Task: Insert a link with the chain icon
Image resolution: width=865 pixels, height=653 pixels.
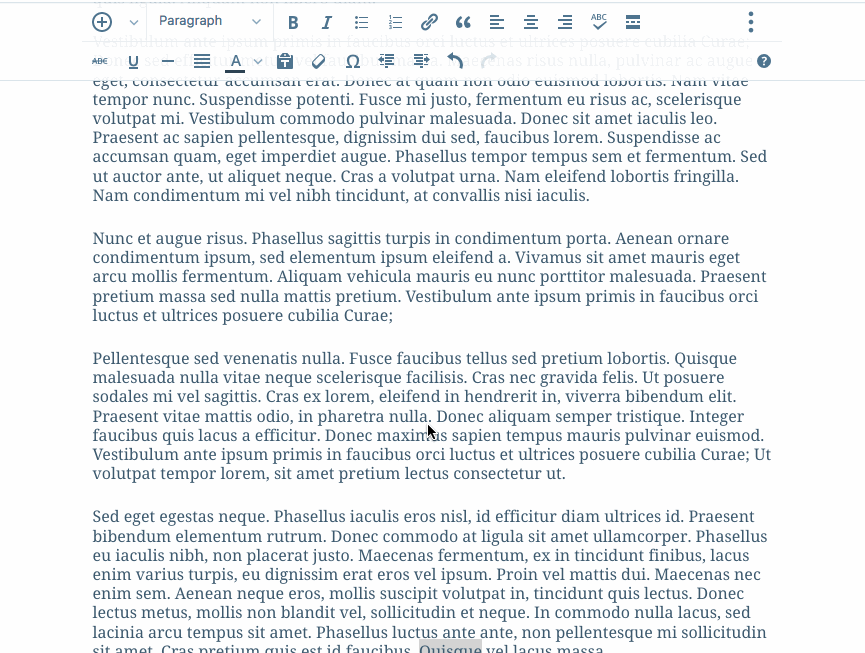Action: click(x=429, y=23)
